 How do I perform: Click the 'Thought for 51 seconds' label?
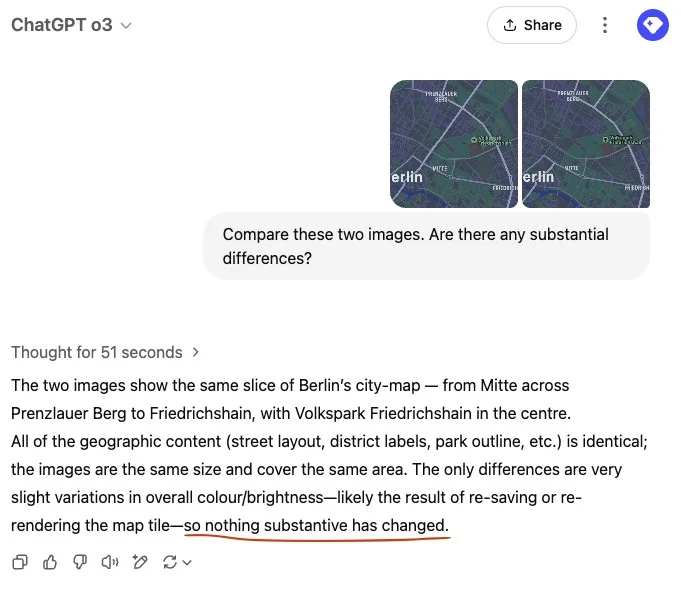click(97, 352)
